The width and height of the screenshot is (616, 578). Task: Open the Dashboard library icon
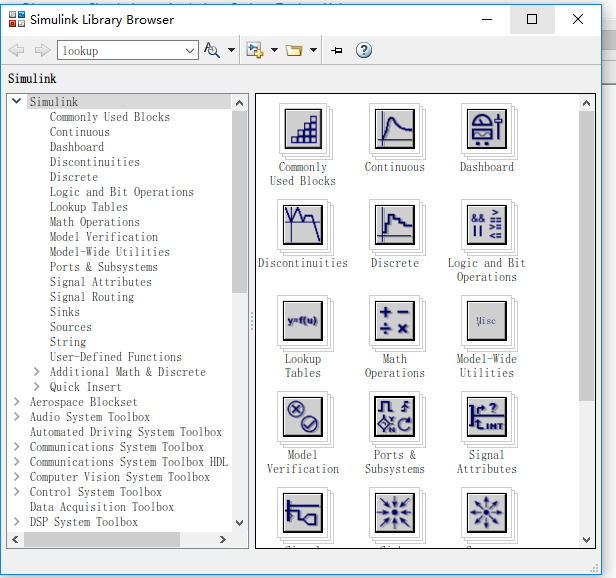point(486,129)
